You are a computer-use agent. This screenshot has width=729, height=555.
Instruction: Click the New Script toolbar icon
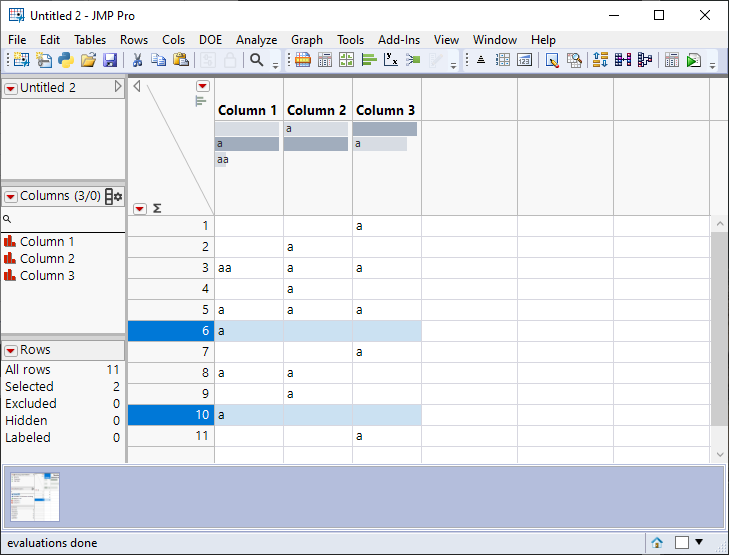click(x=44, y=60)
